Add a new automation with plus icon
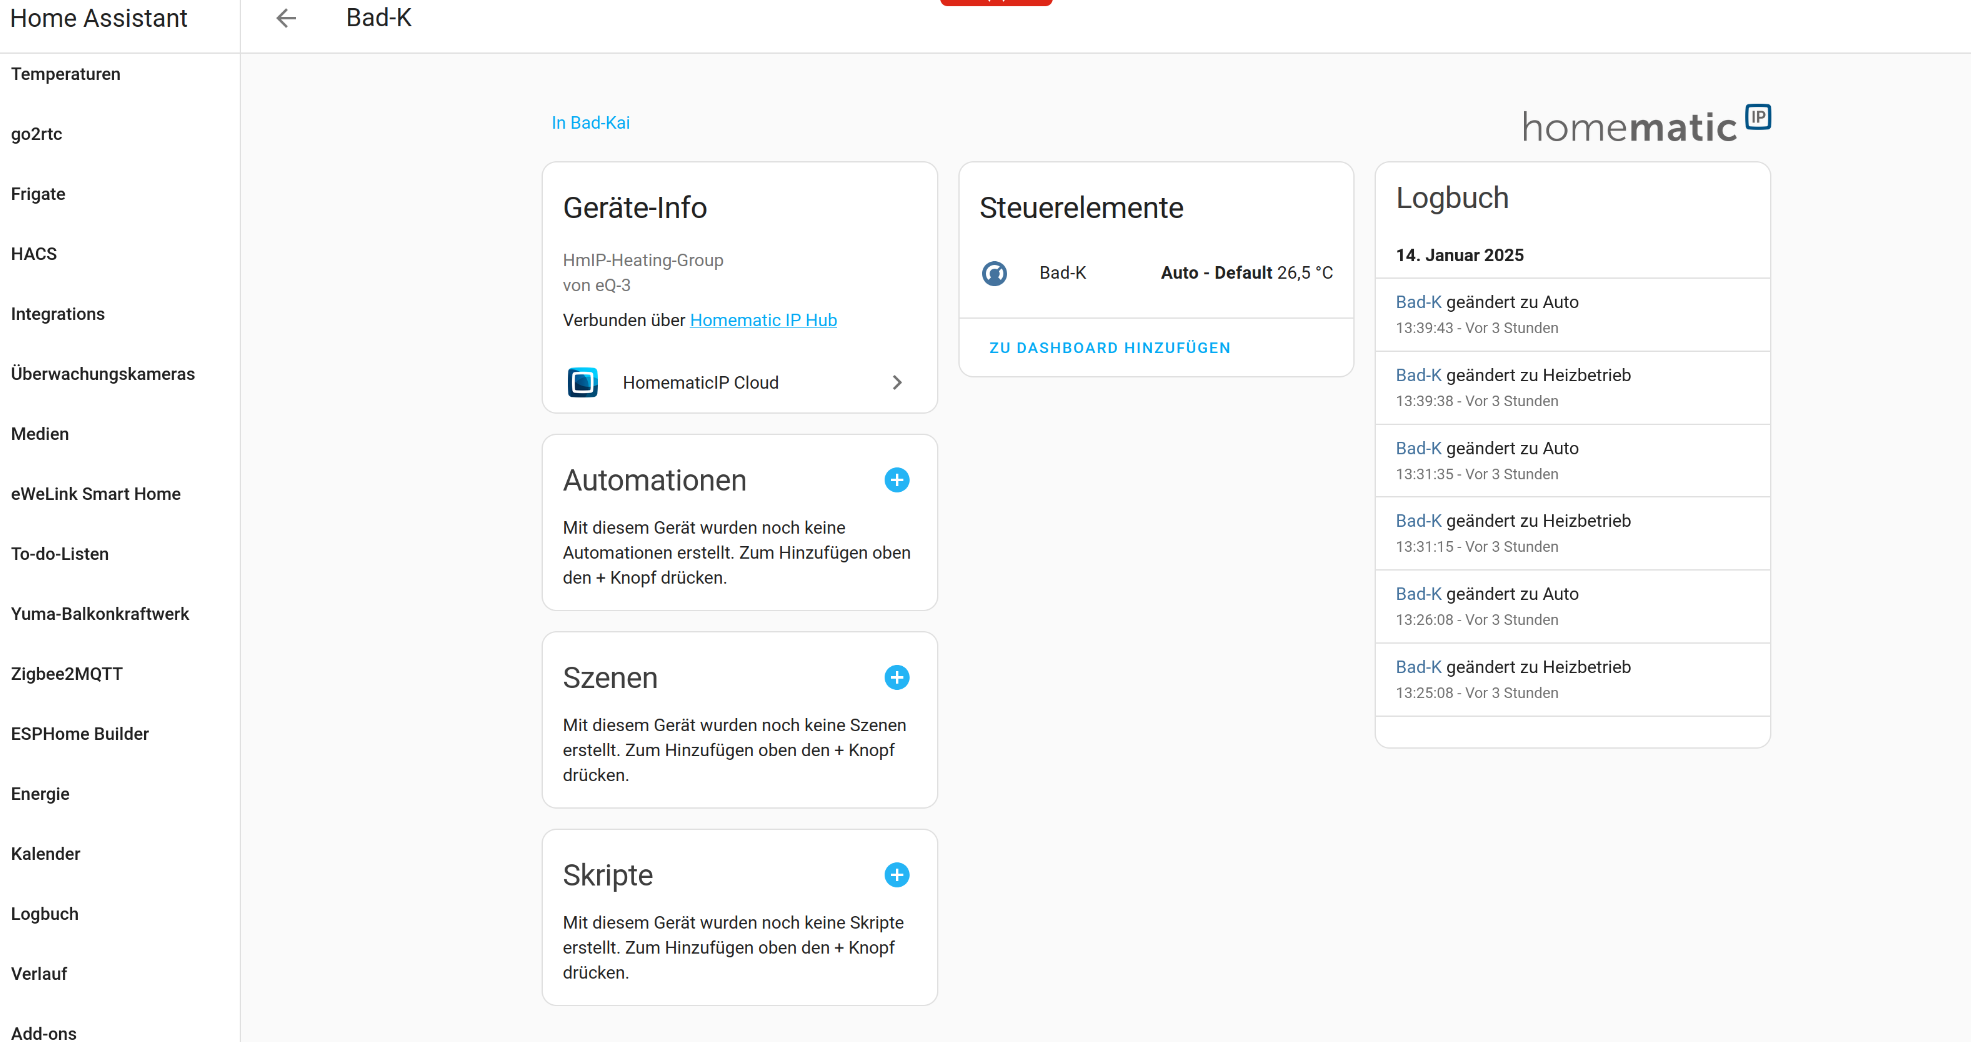The image size is (1971, 1042). tap(897, 480)
